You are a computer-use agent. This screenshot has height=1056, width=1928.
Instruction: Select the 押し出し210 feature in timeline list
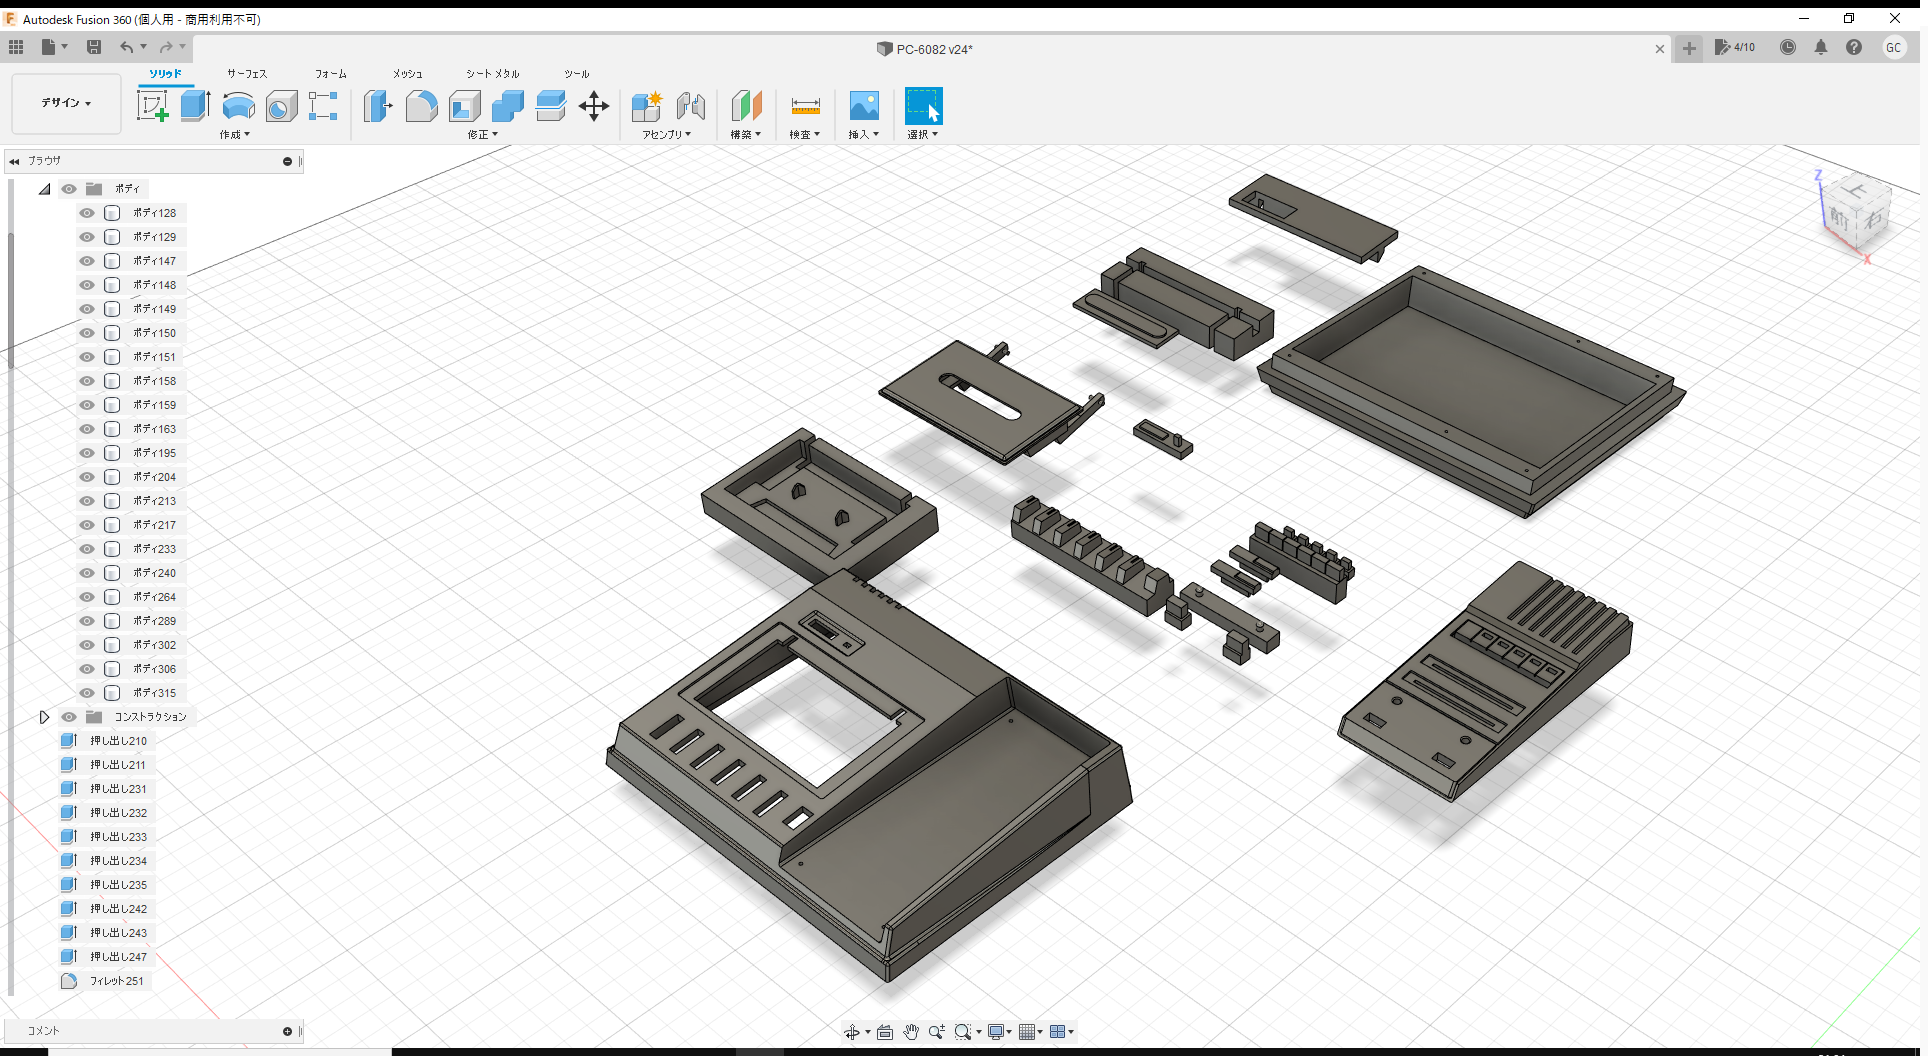point(118,740)
